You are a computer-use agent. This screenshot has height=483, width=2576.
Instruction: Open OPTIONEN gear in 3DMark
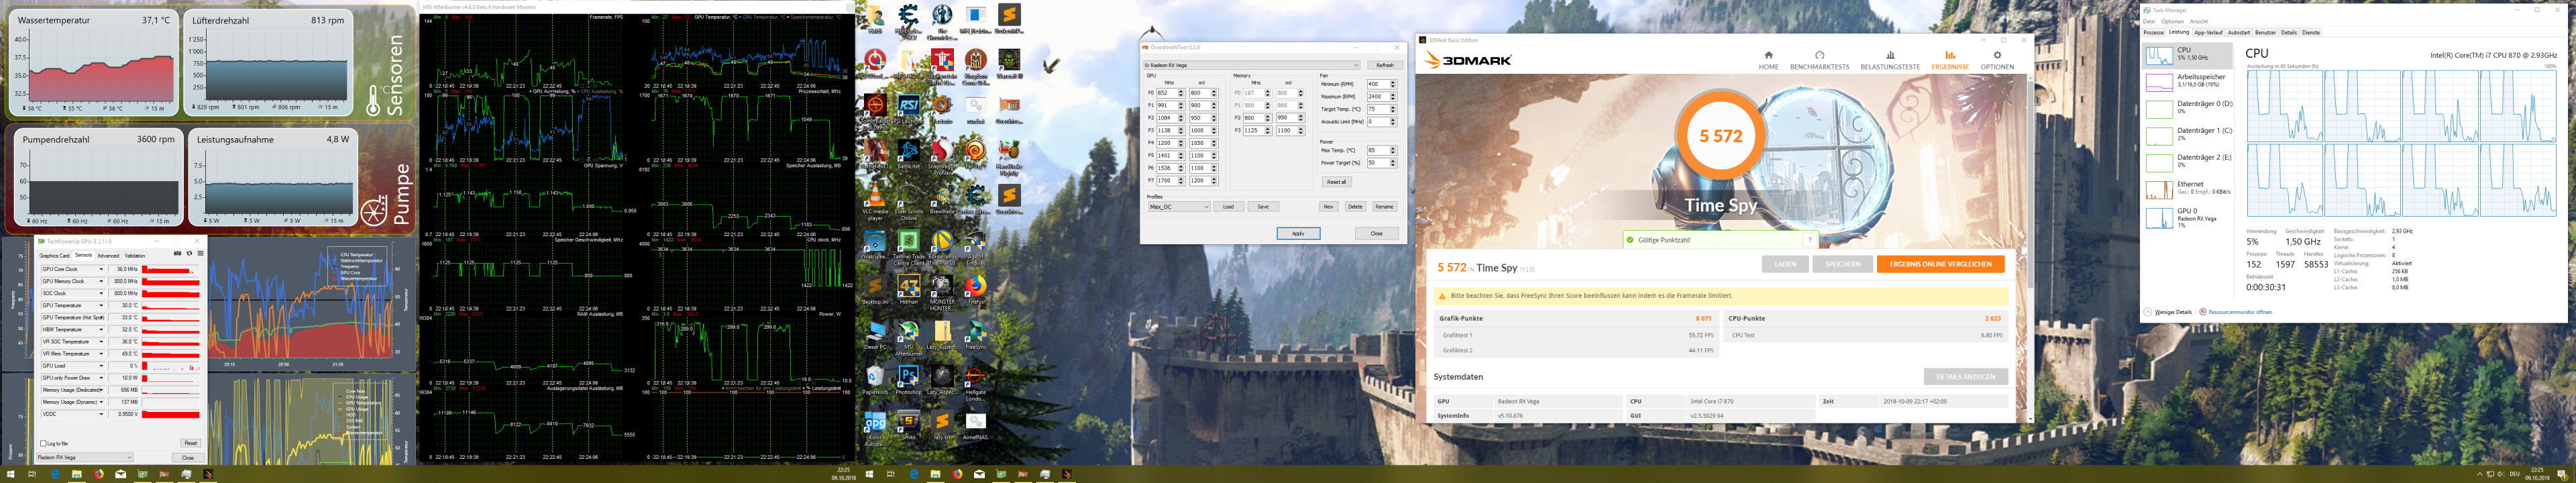tap(1997, 60)
